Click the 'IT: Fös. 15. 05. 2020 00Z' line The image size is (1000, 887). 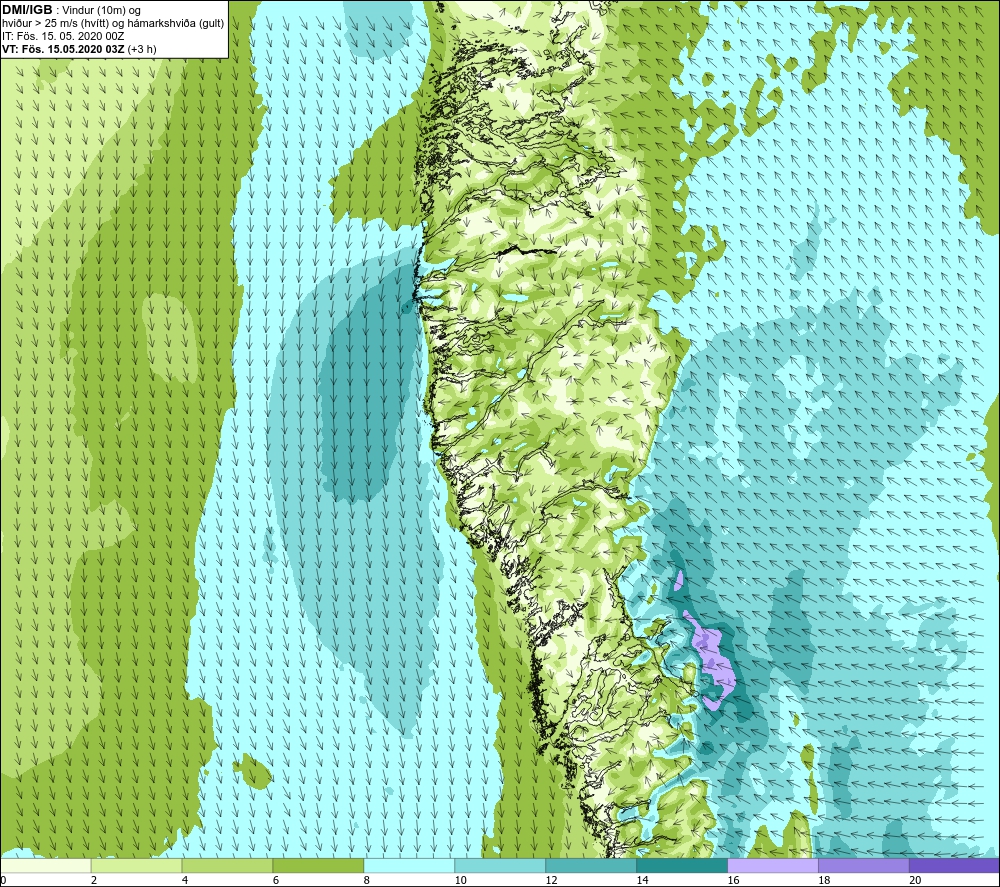[63, 36]
